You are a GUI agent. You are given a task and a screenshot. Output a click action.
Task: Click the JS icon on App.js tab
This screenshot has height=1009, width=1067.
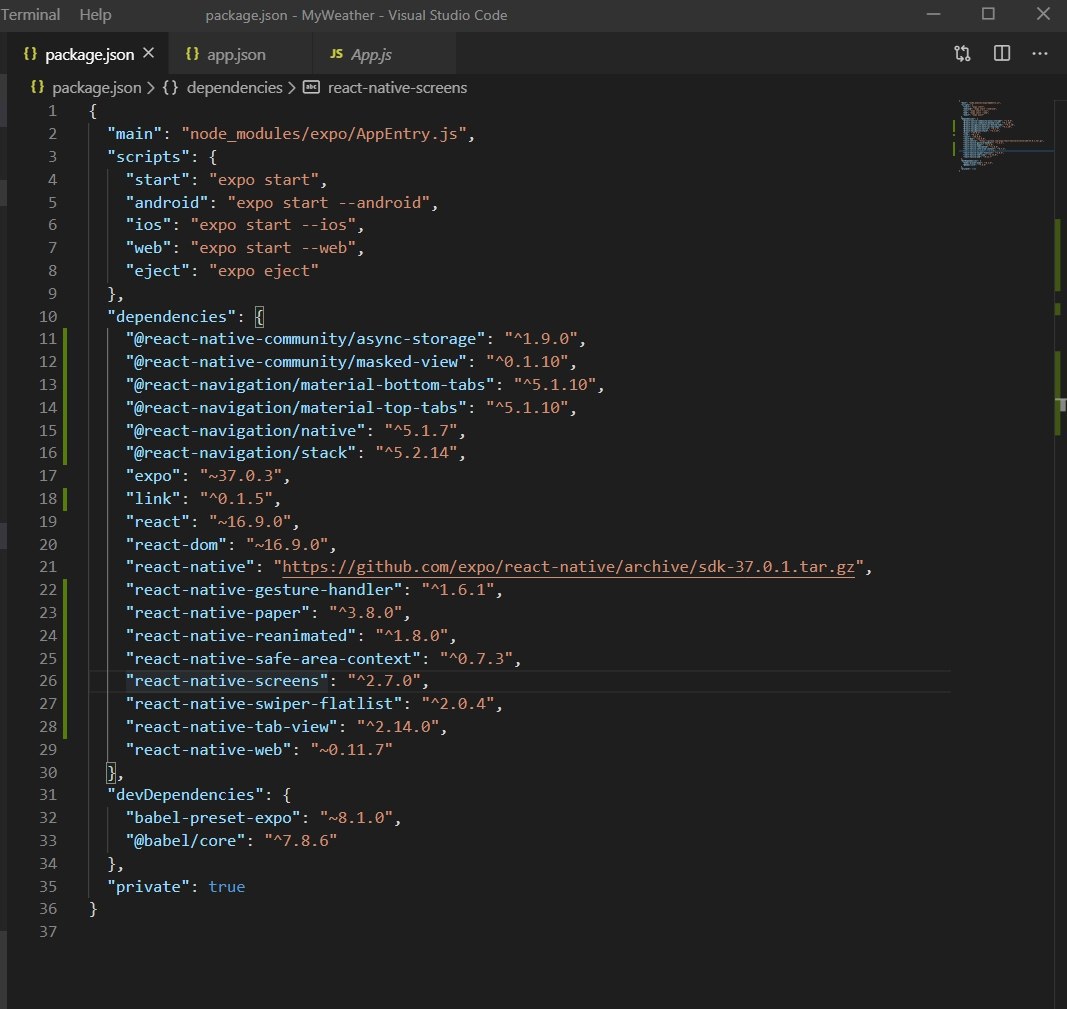[336, 54]
